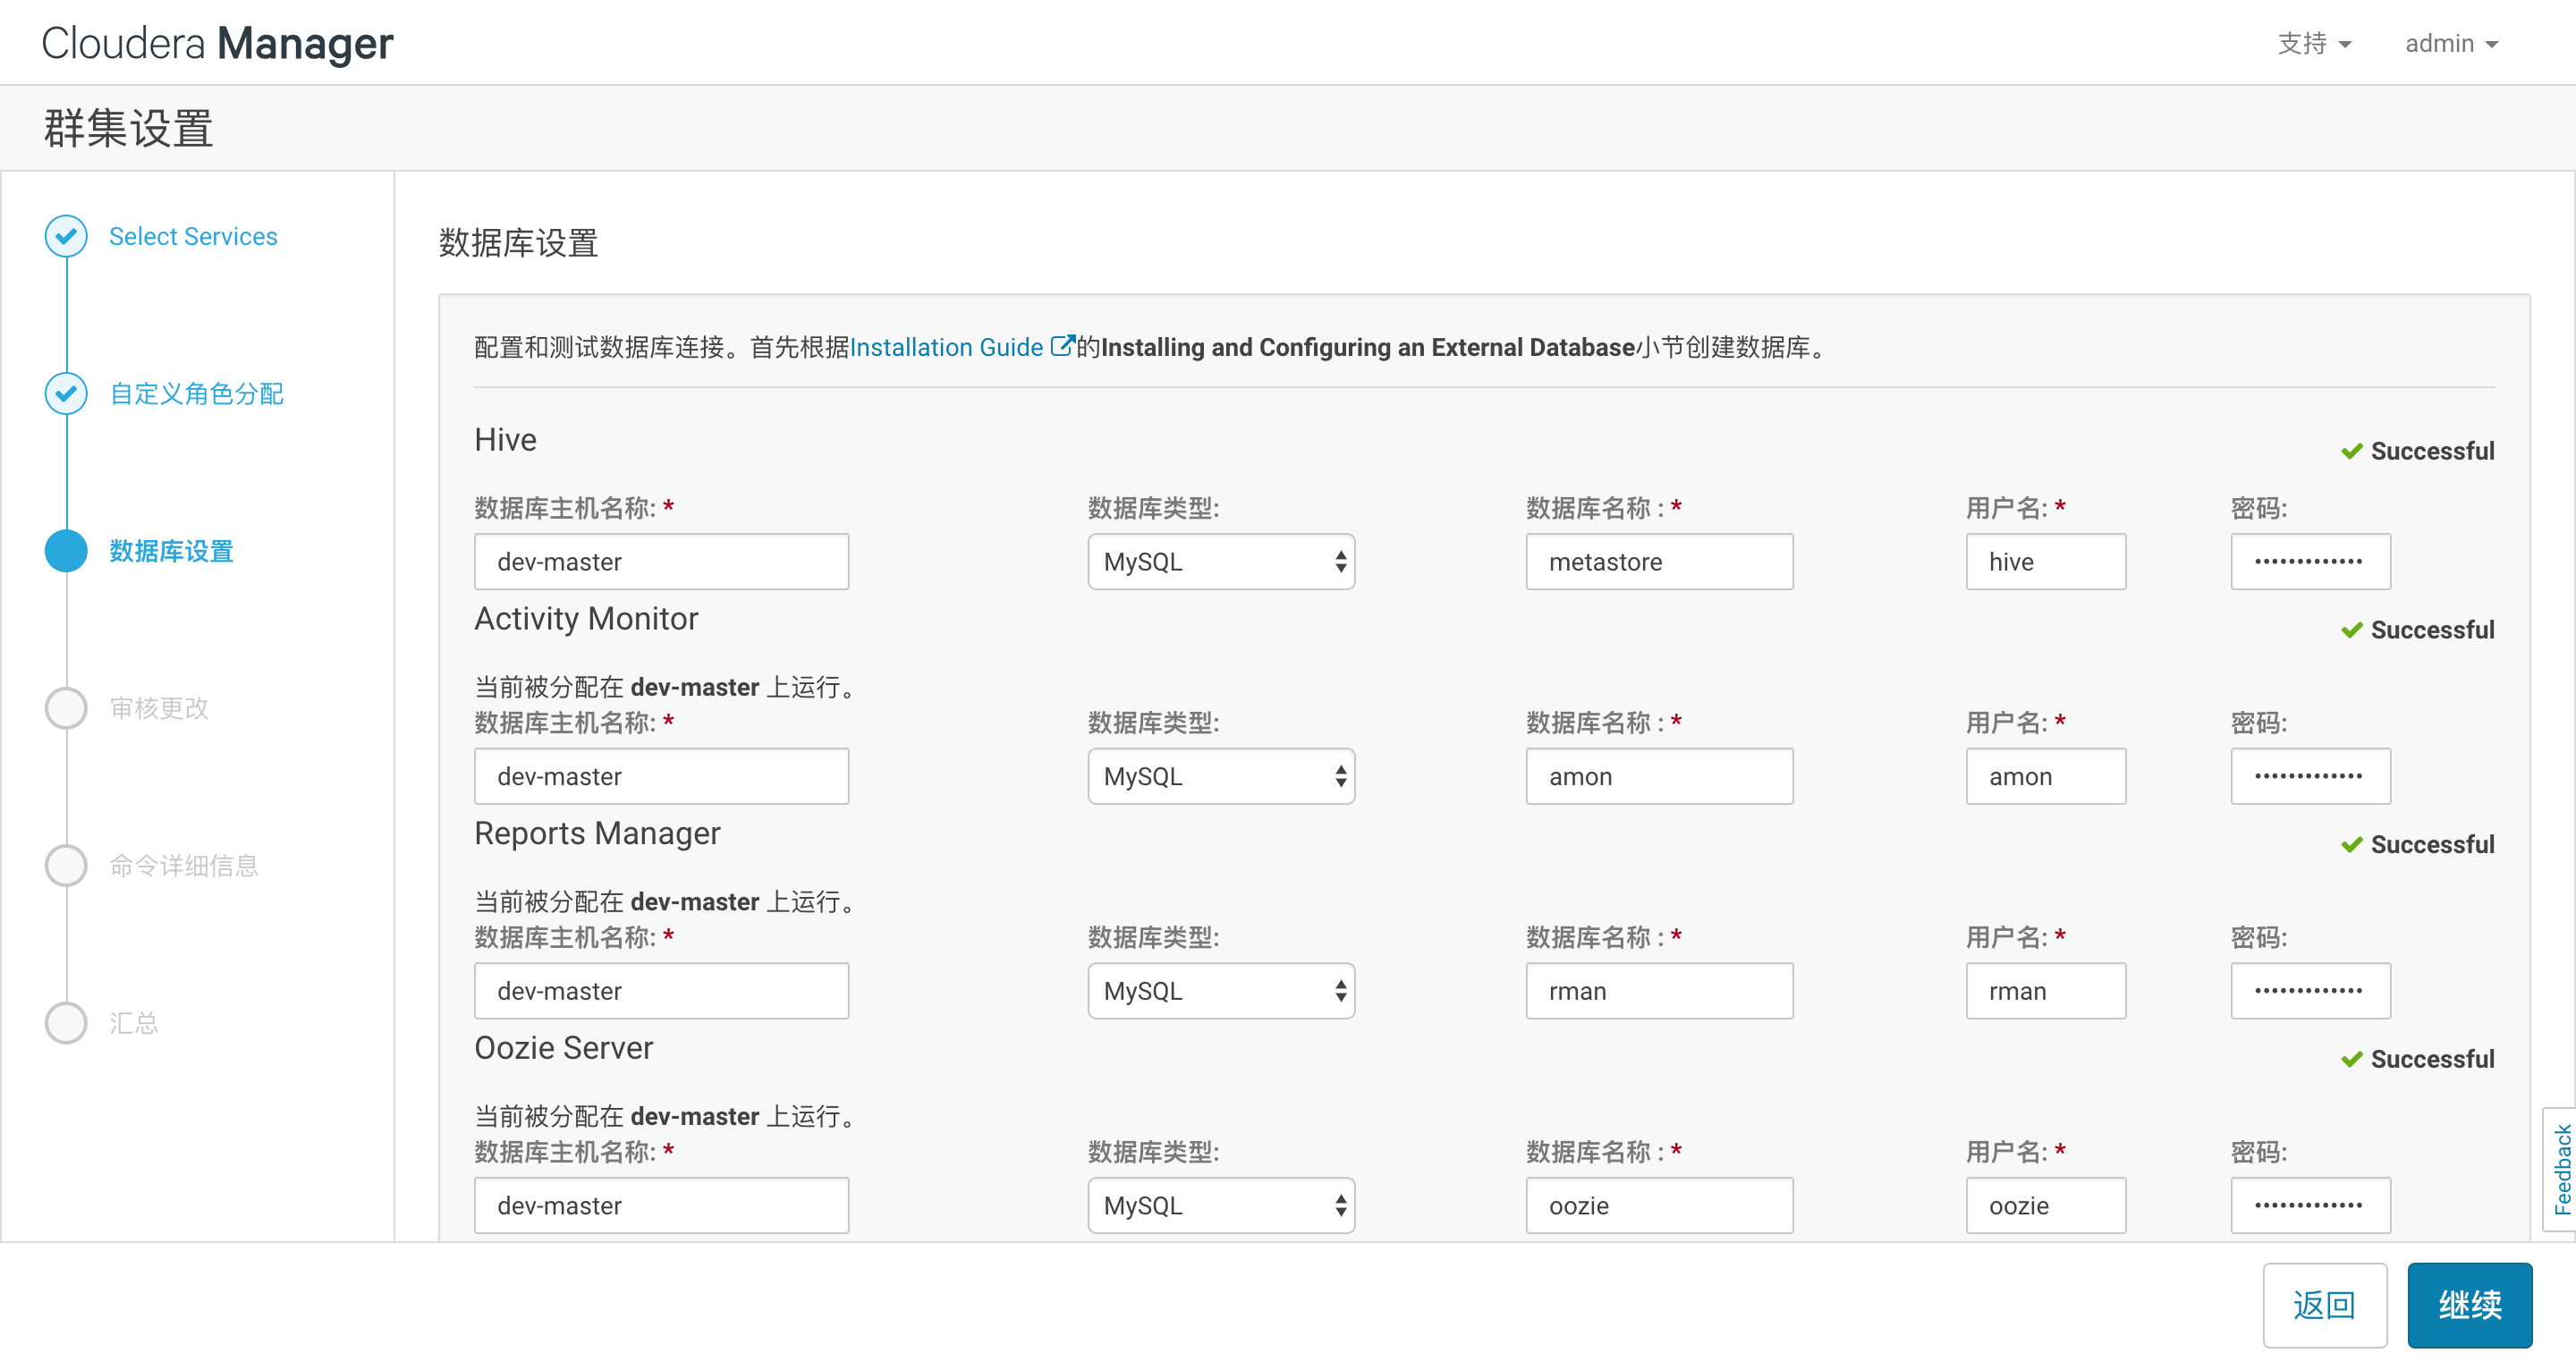Click the Hive database name field metastore
Screen dimensions: 2576x1370
[x=1658, y=562]
